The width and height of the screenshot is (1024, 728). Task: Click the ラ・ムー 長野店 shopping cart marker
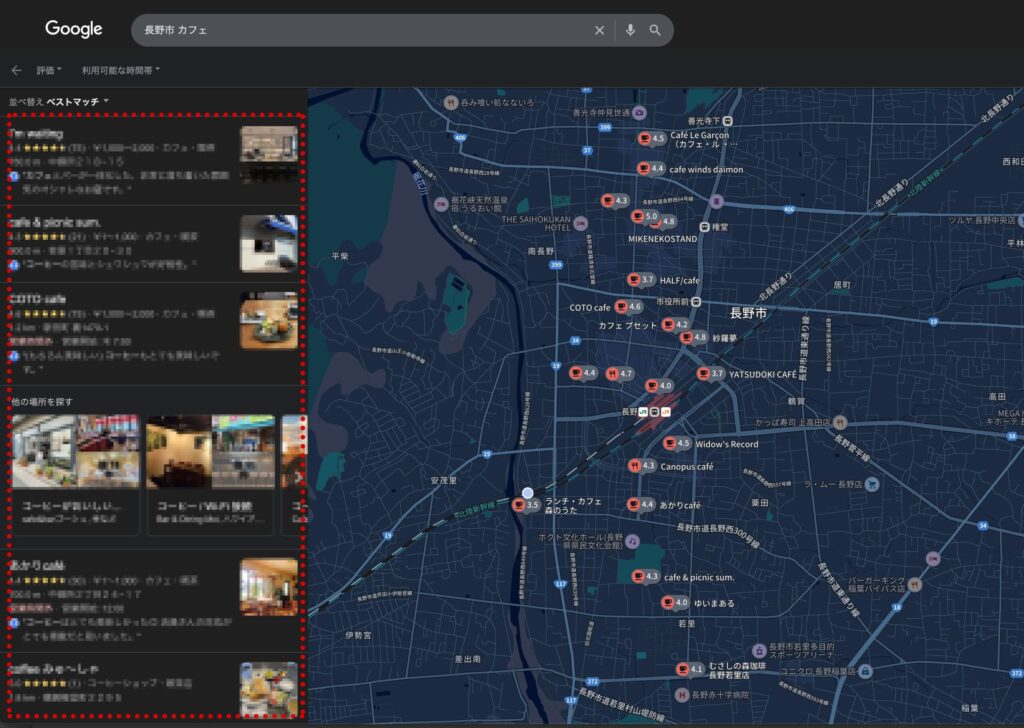[872, 484]
